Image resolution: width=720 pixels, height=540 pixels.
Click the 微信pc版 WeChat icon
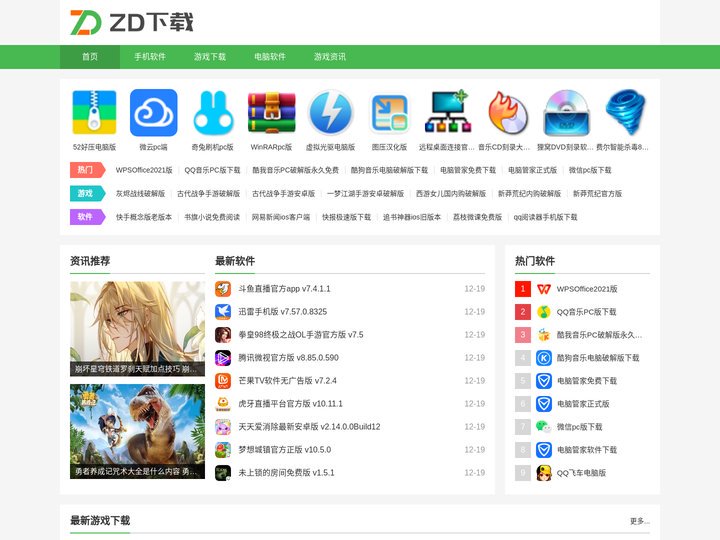tap(544, 427)
